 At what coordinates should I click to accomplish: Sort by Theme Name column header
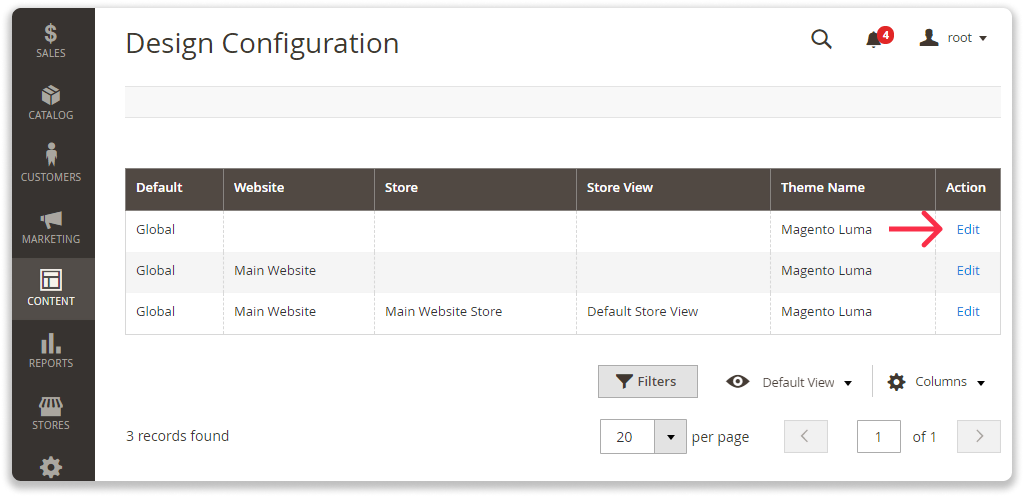pos(822,187)
